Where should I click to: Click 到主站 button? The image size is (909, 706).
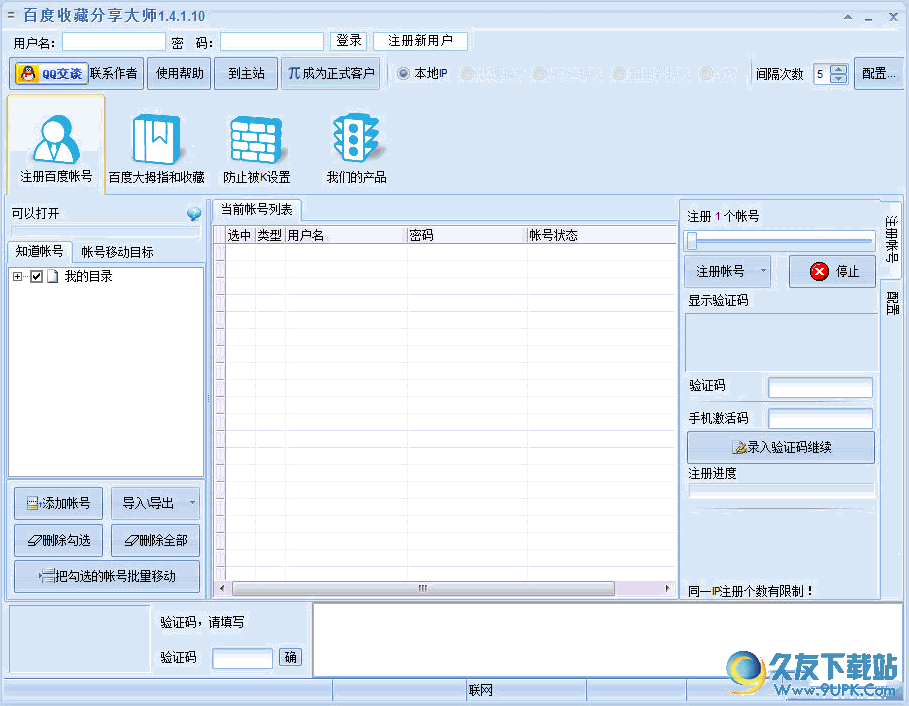pyautogui.click(x=246, y=74)
